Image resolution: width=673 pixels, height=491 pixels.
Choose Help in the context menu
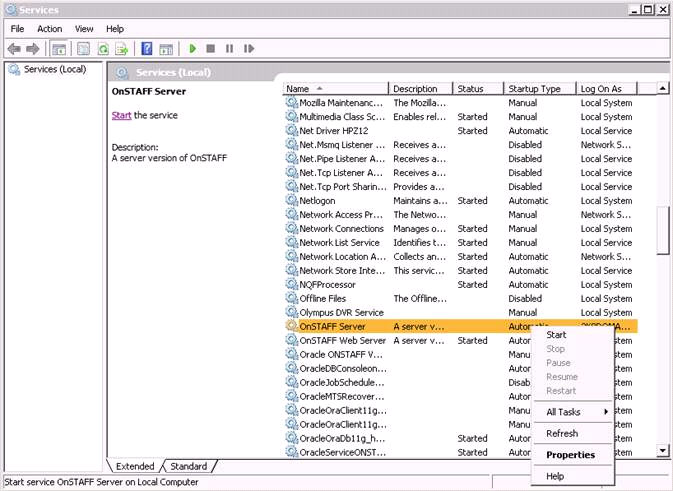[572, 476]
